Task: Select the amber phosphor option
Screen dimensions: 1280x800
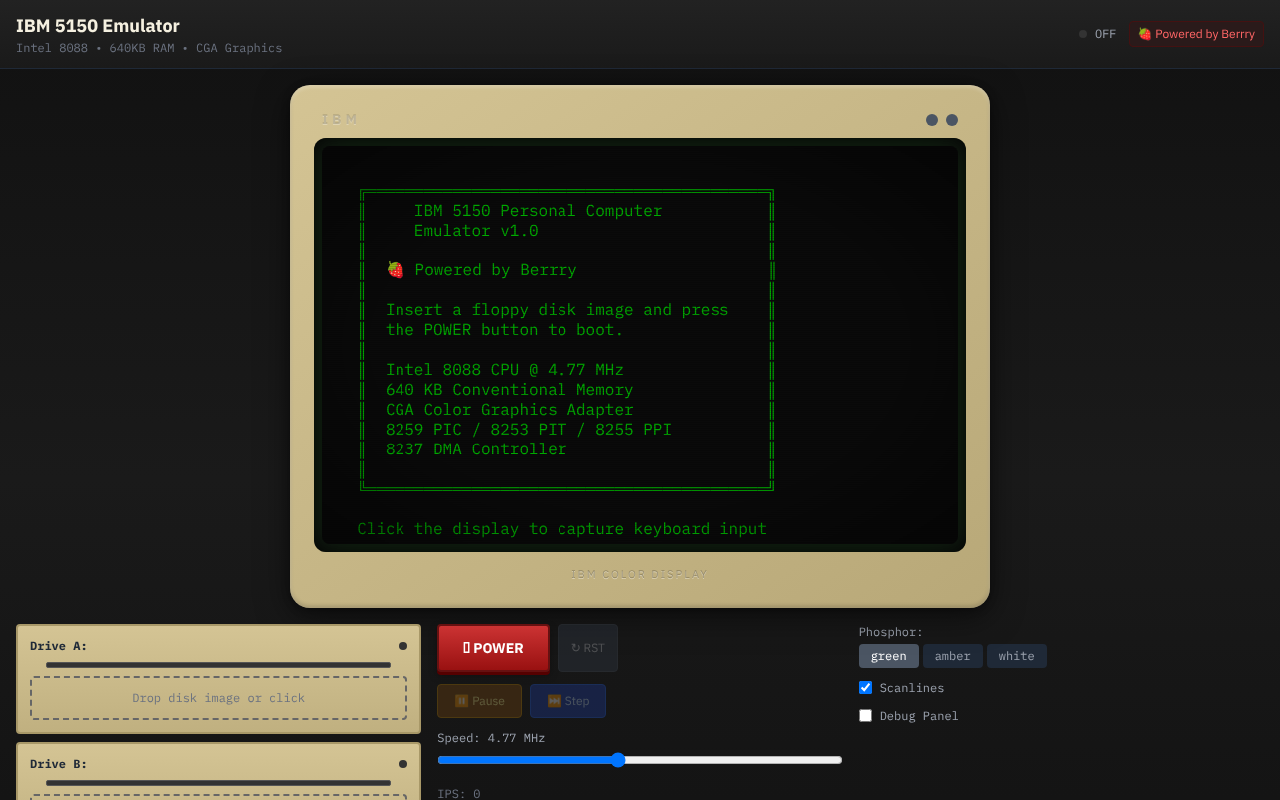Action: (x=953, y=656)
